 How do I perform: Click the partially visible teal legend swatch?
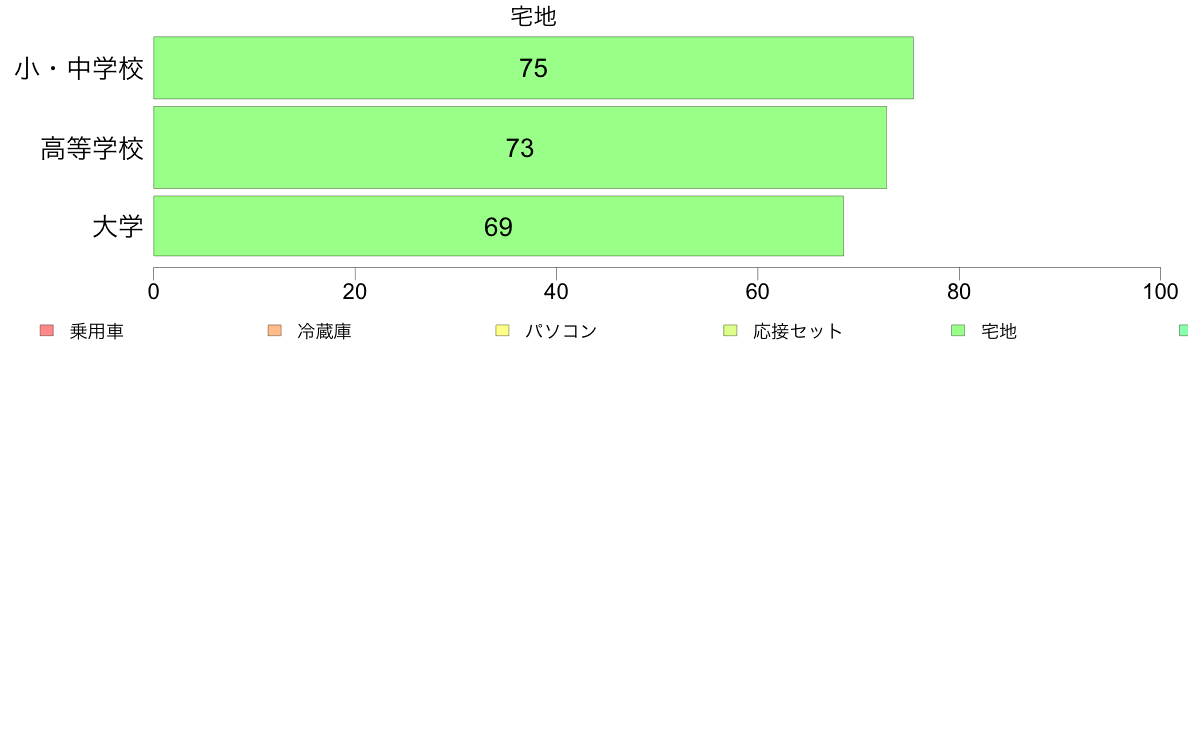[1183, 330]
